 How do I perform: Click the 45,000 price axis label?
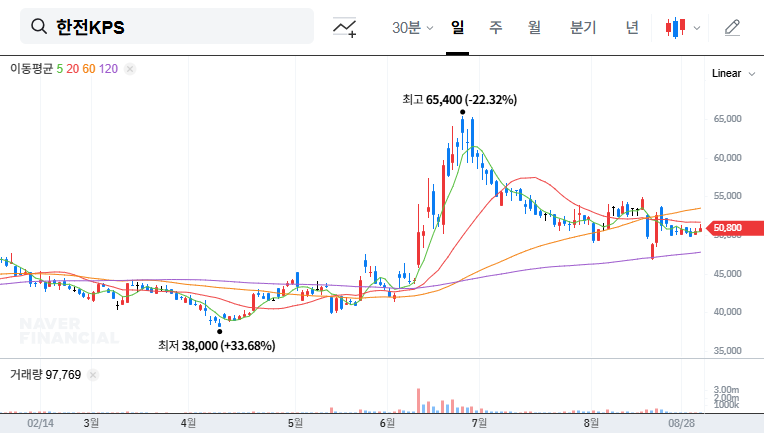[x=727, y=274]
